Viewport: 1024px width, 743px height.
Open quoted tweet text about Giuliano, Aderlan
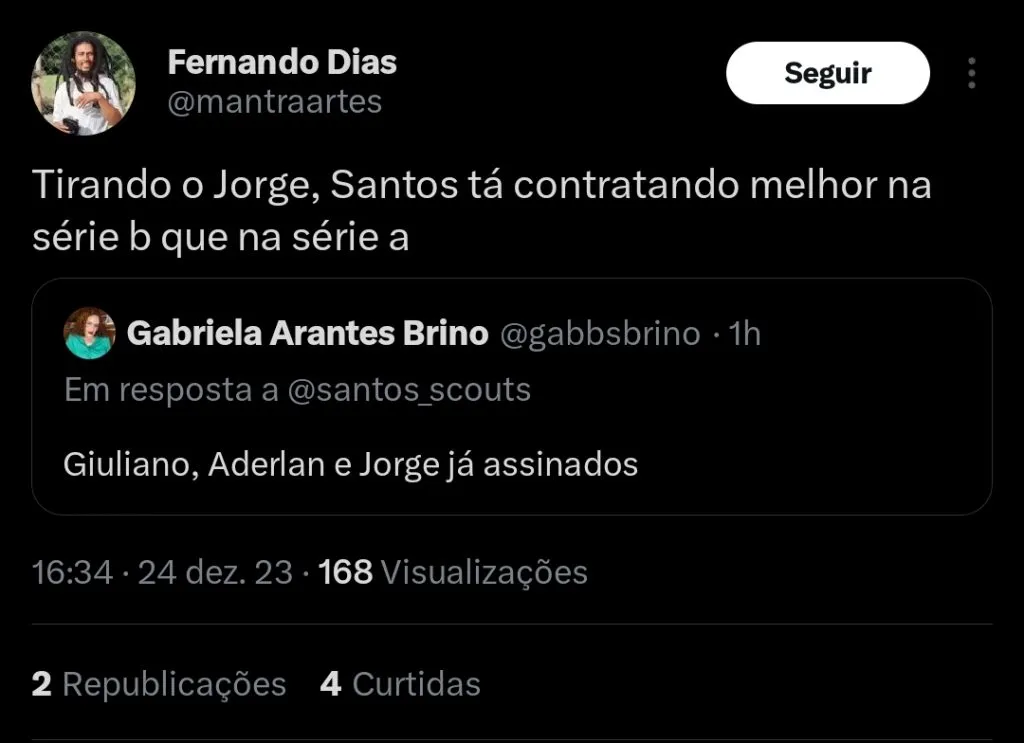(350, 464)
